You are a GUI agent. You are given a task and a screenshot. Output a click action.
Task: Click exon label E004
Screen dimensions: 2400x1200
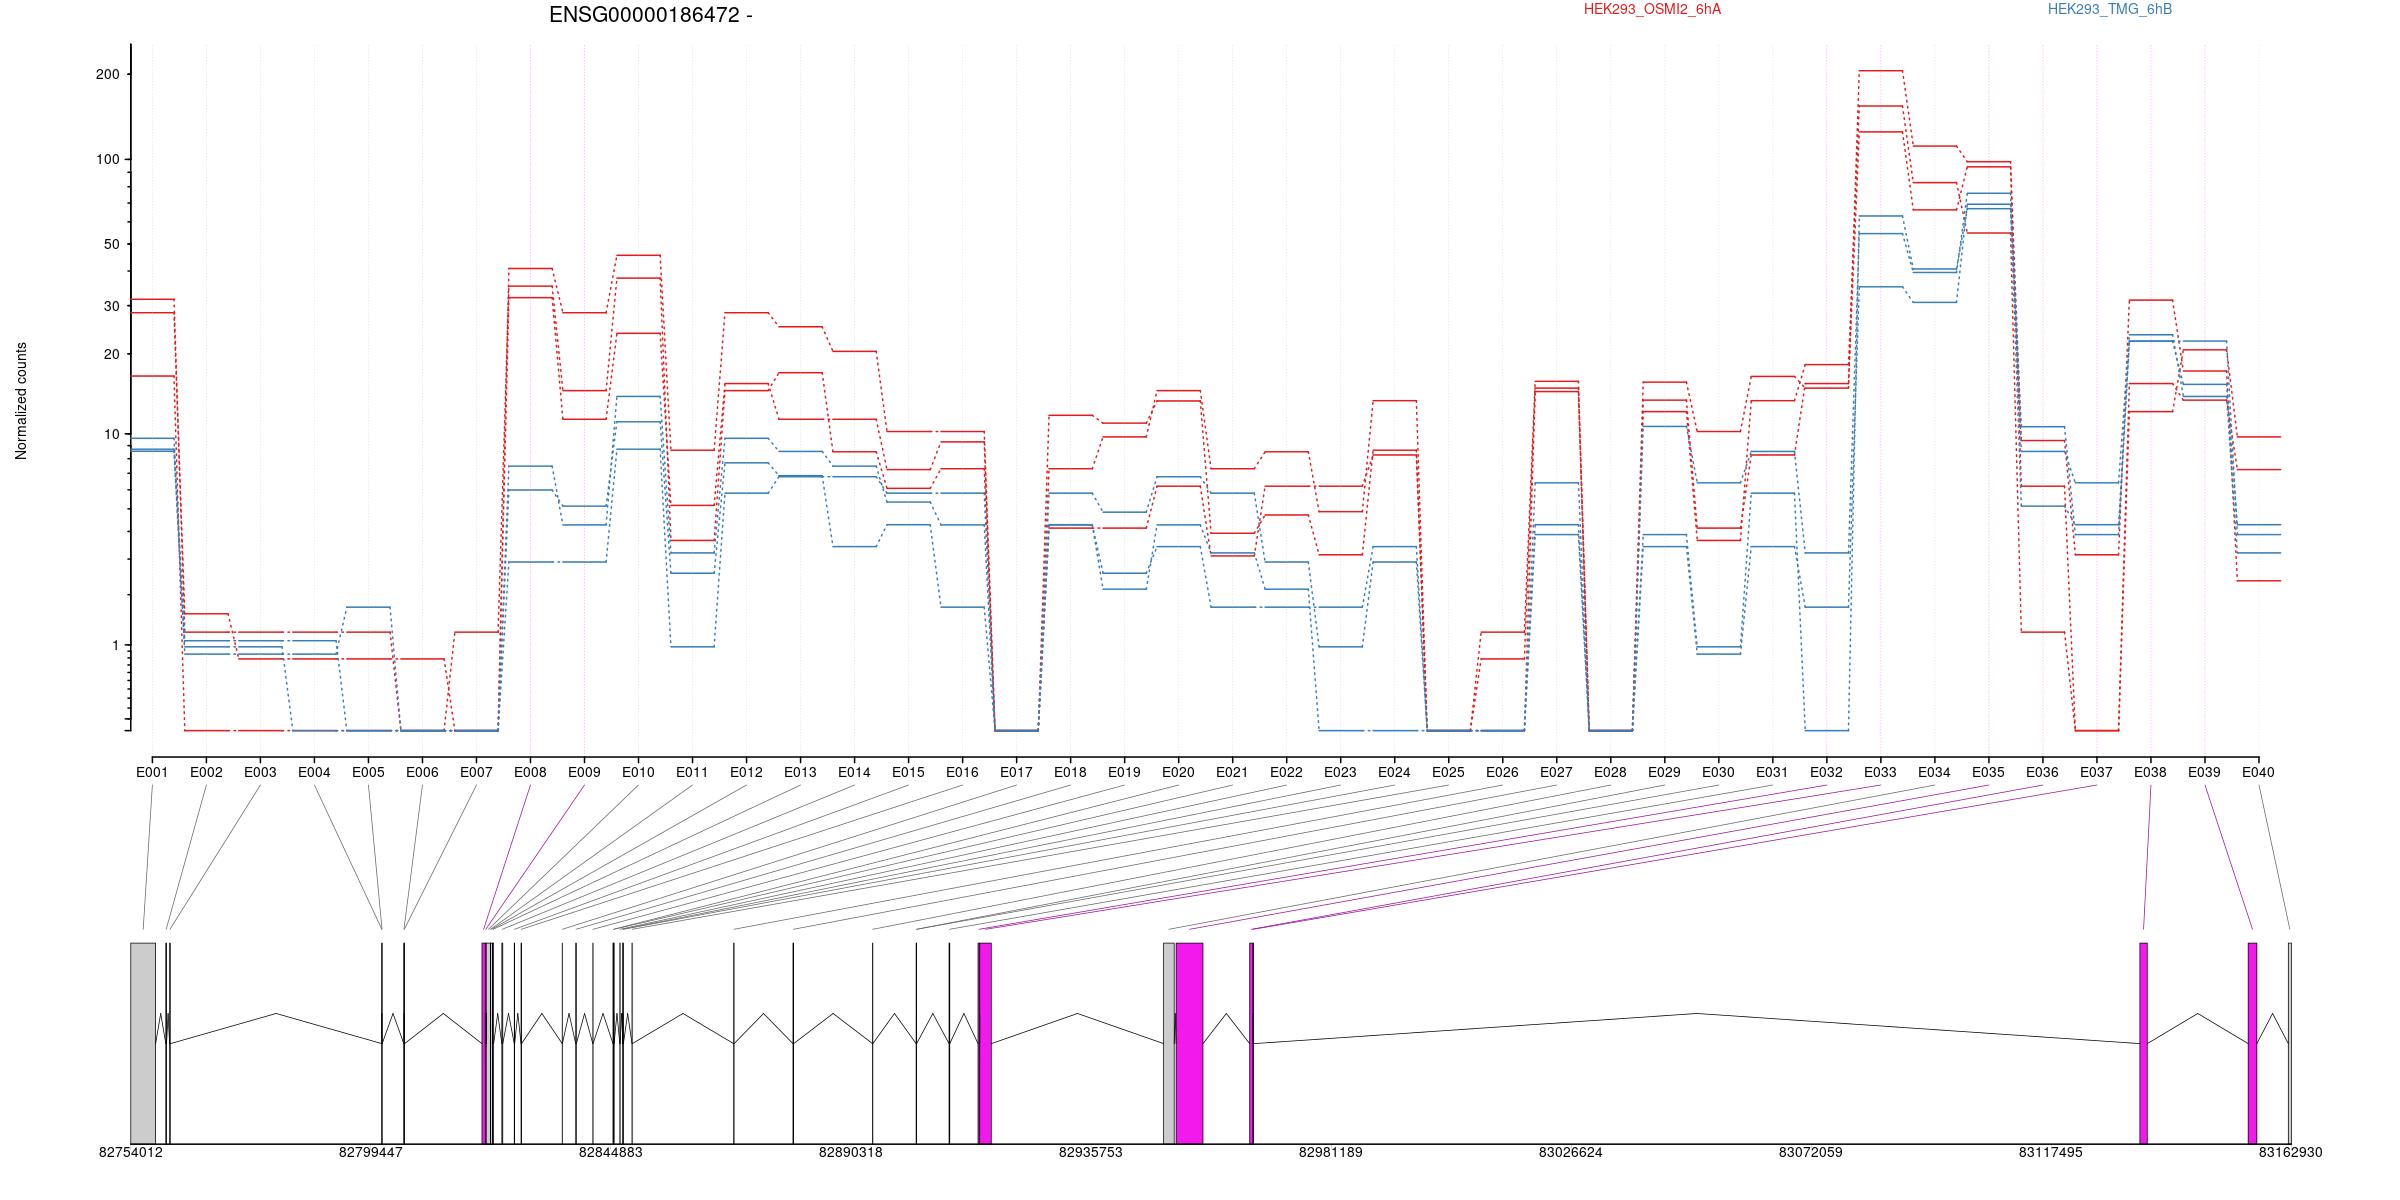tap(314, 772)
